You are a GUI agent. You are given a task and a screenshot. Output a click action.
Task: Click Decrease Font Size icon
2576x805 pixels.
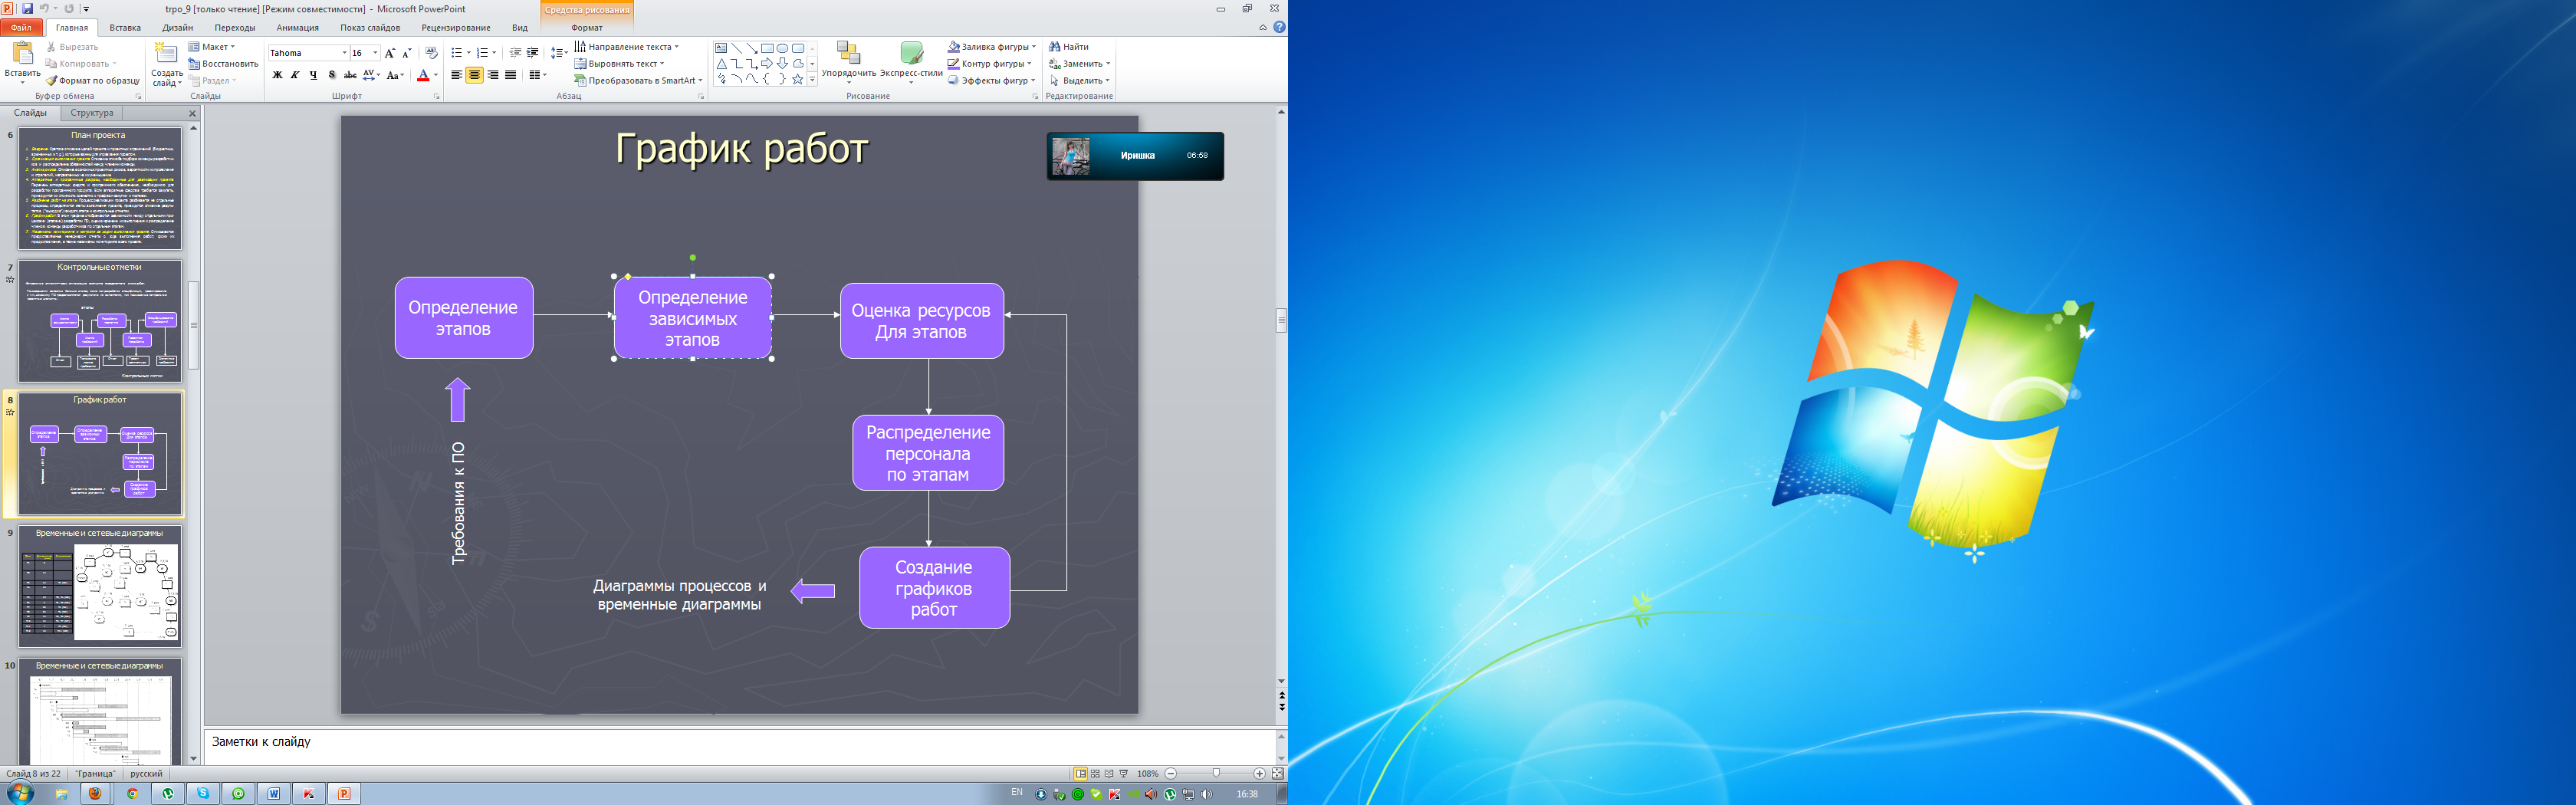pos(407,53)
